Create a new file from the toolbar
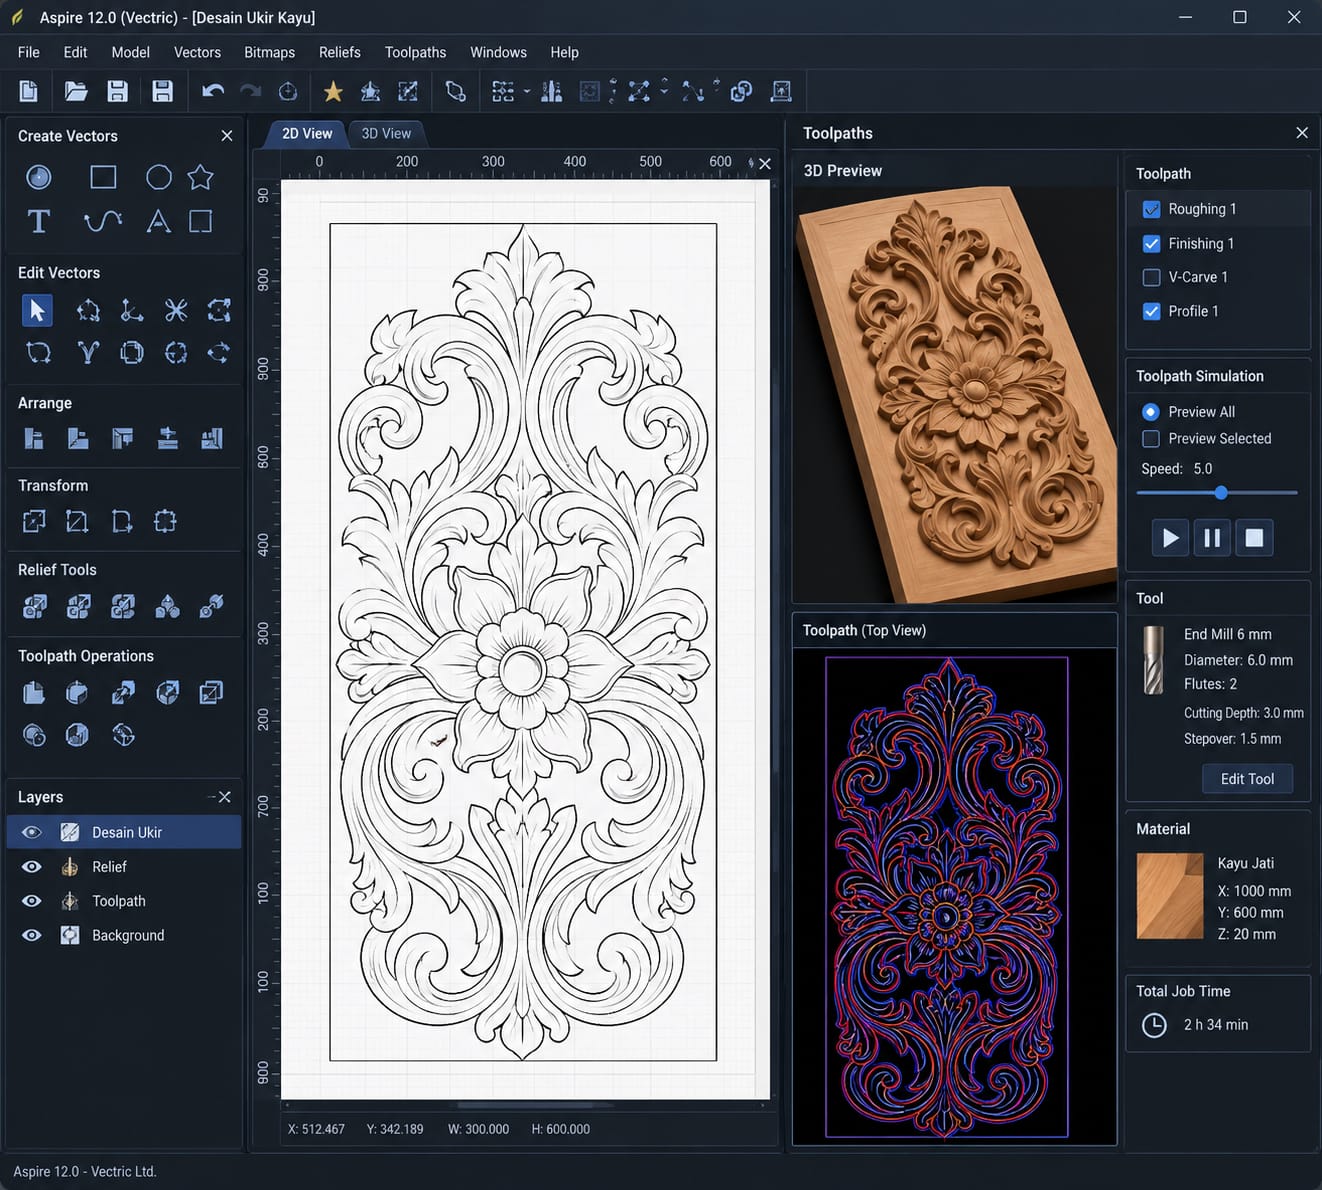Screen dimensions: 1322x1190 [29, 91]
